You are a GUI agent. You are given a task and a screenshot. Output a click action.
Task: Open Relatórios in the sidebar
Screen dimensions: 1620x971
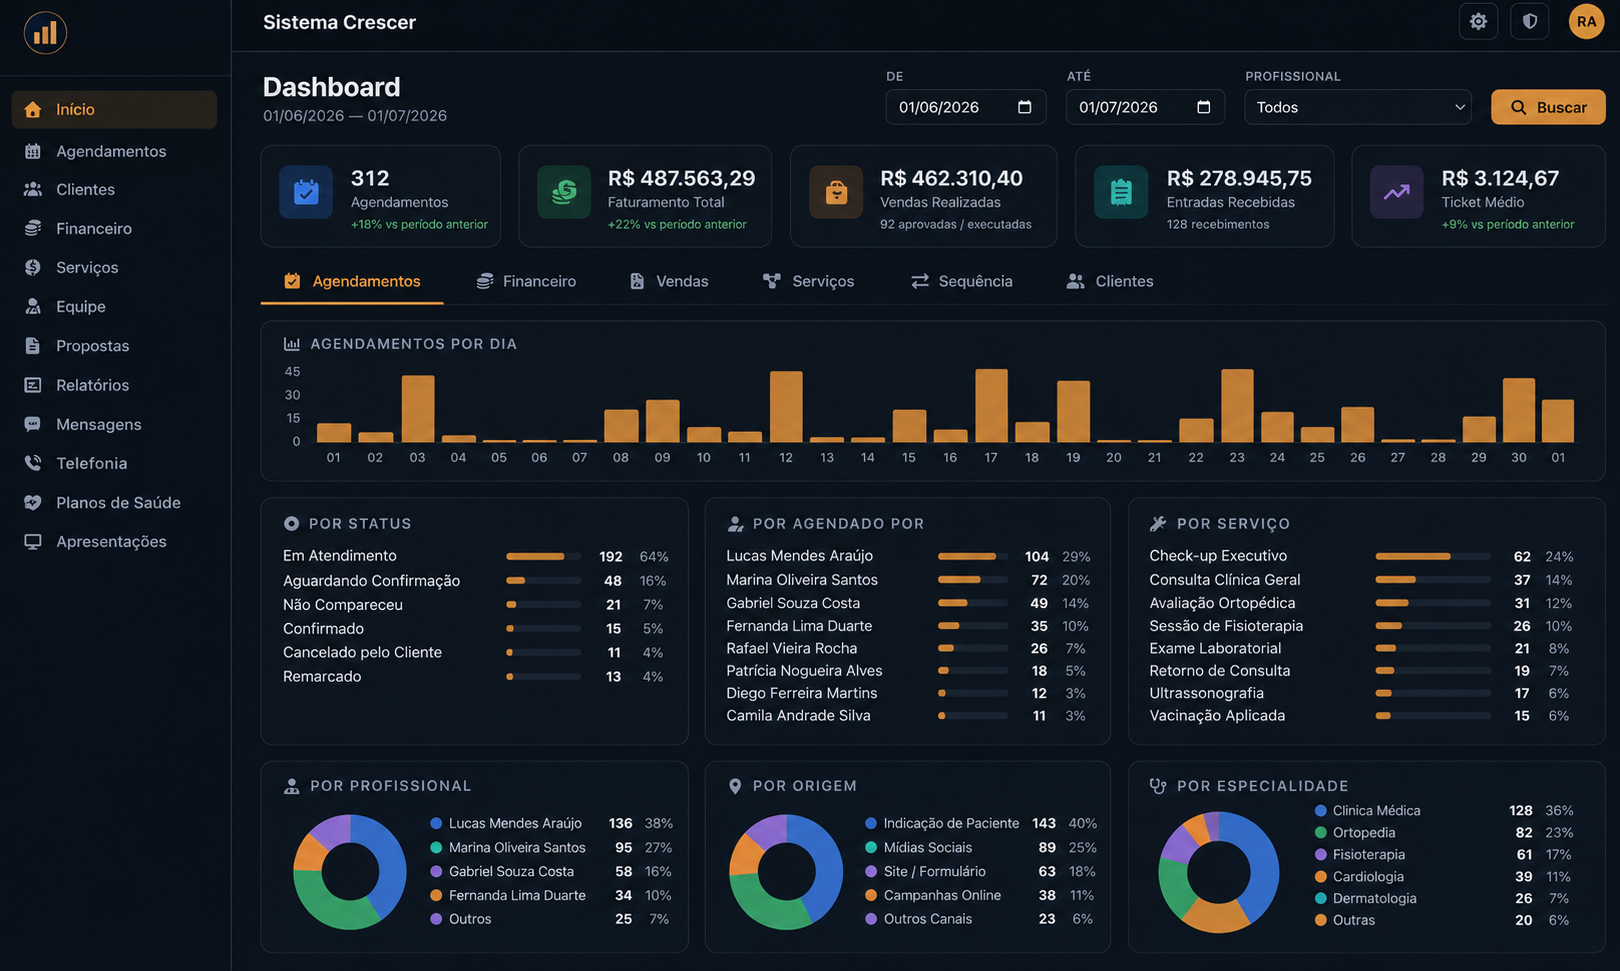(x=114, y=385)
